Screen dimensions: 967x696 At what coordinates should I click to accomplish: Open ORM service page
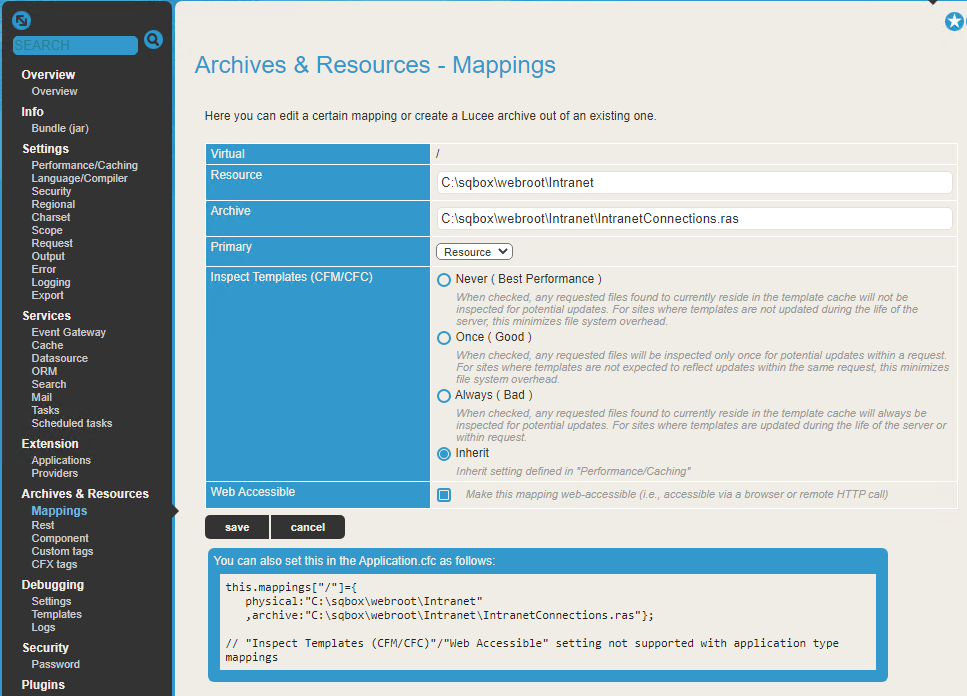(44, 371)
